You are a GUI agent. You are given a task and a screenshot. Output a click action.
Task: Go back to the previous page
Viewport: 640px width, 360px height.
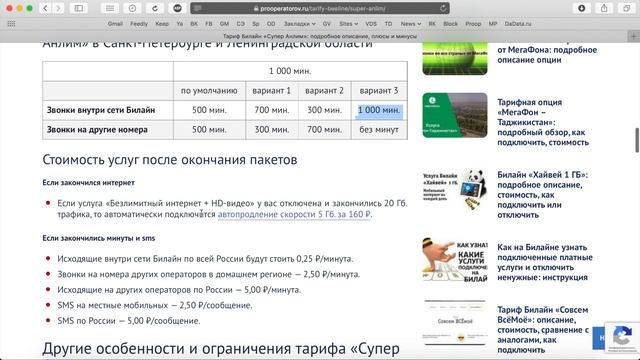(x=45, y=8)
